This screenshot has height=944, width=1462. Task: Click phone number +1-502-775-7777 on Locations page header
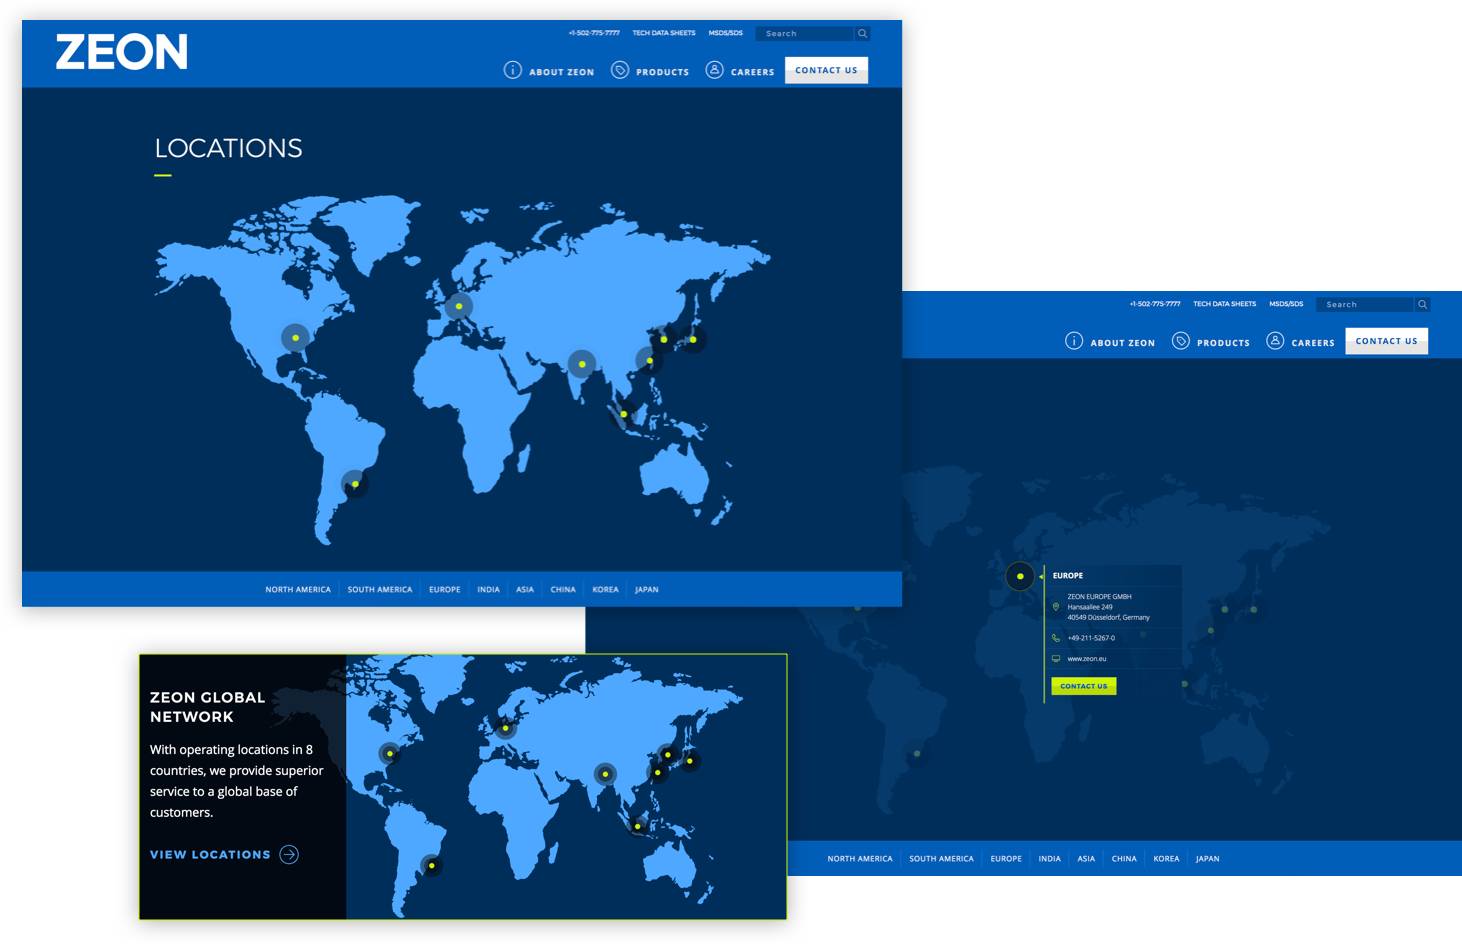tap(594, 33)
